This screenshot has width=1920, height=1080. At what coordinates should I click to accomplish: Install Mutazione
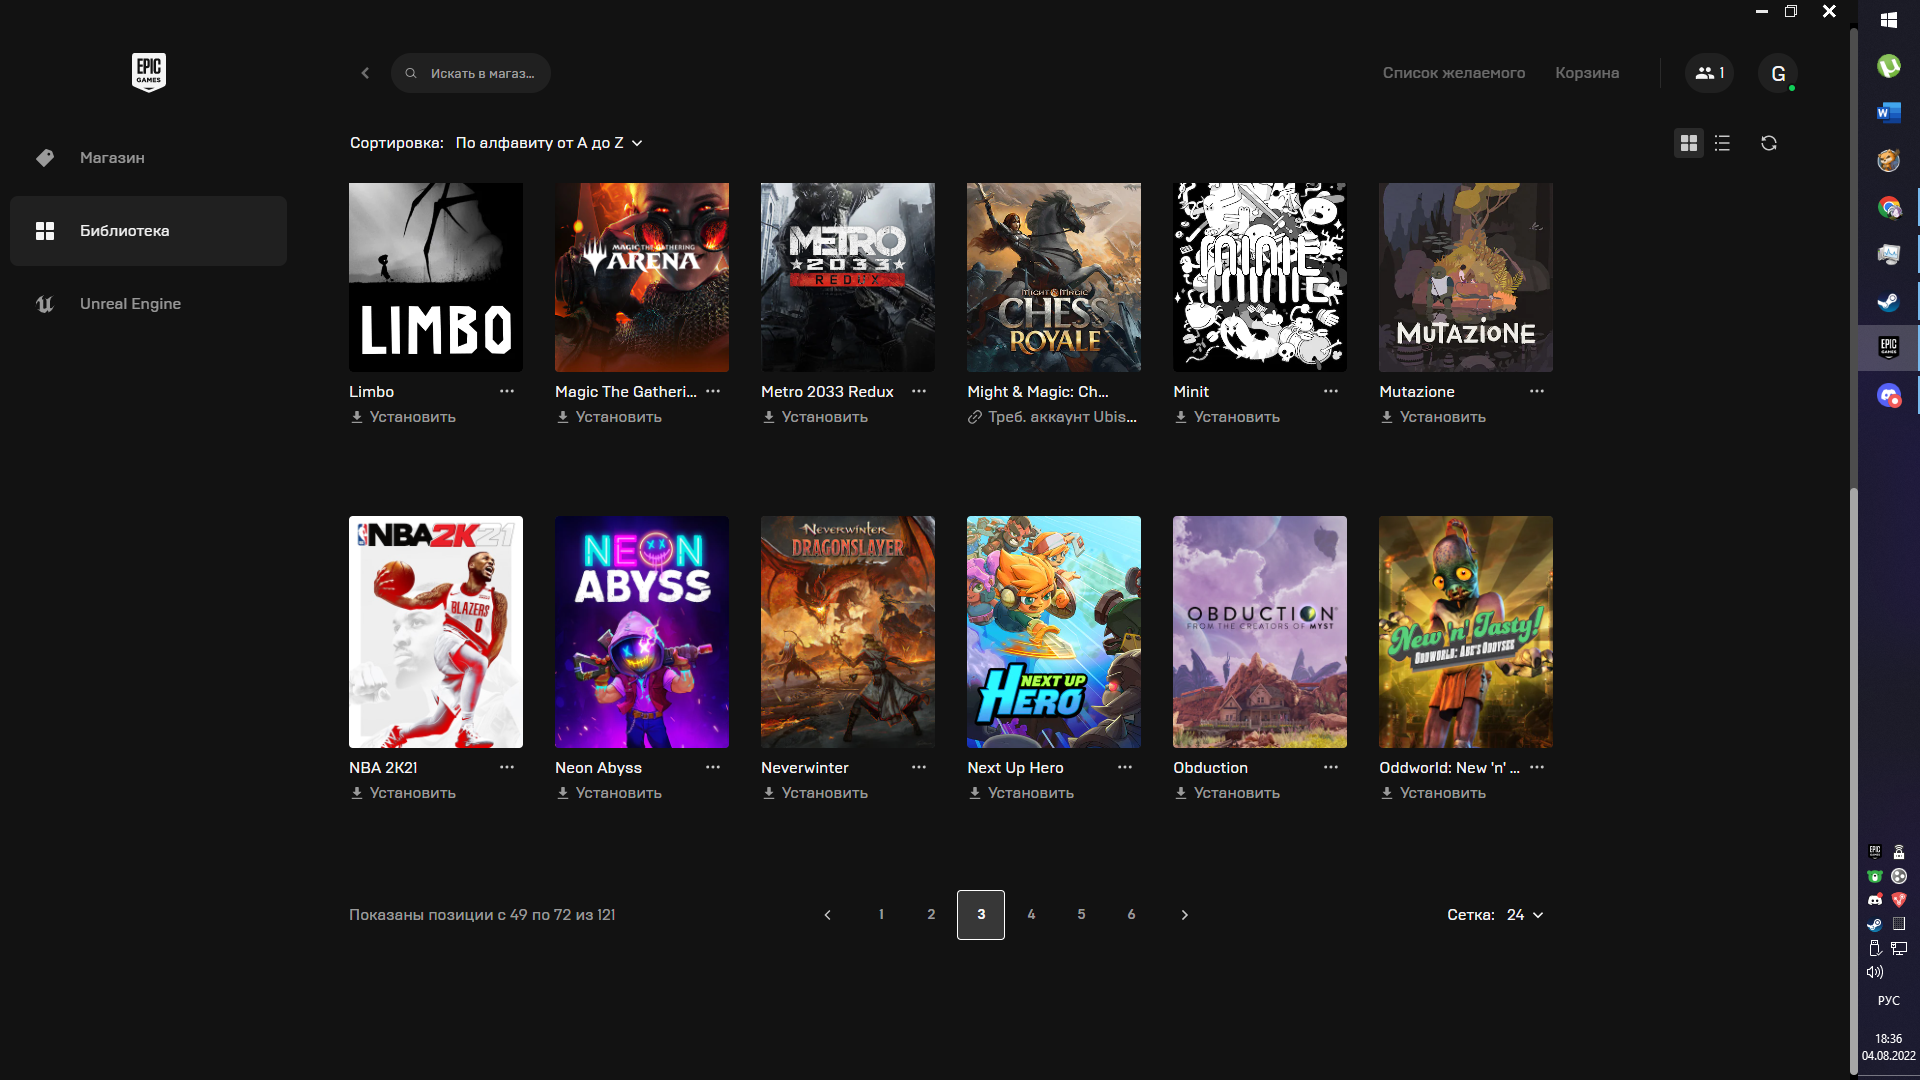point(1433,417)
